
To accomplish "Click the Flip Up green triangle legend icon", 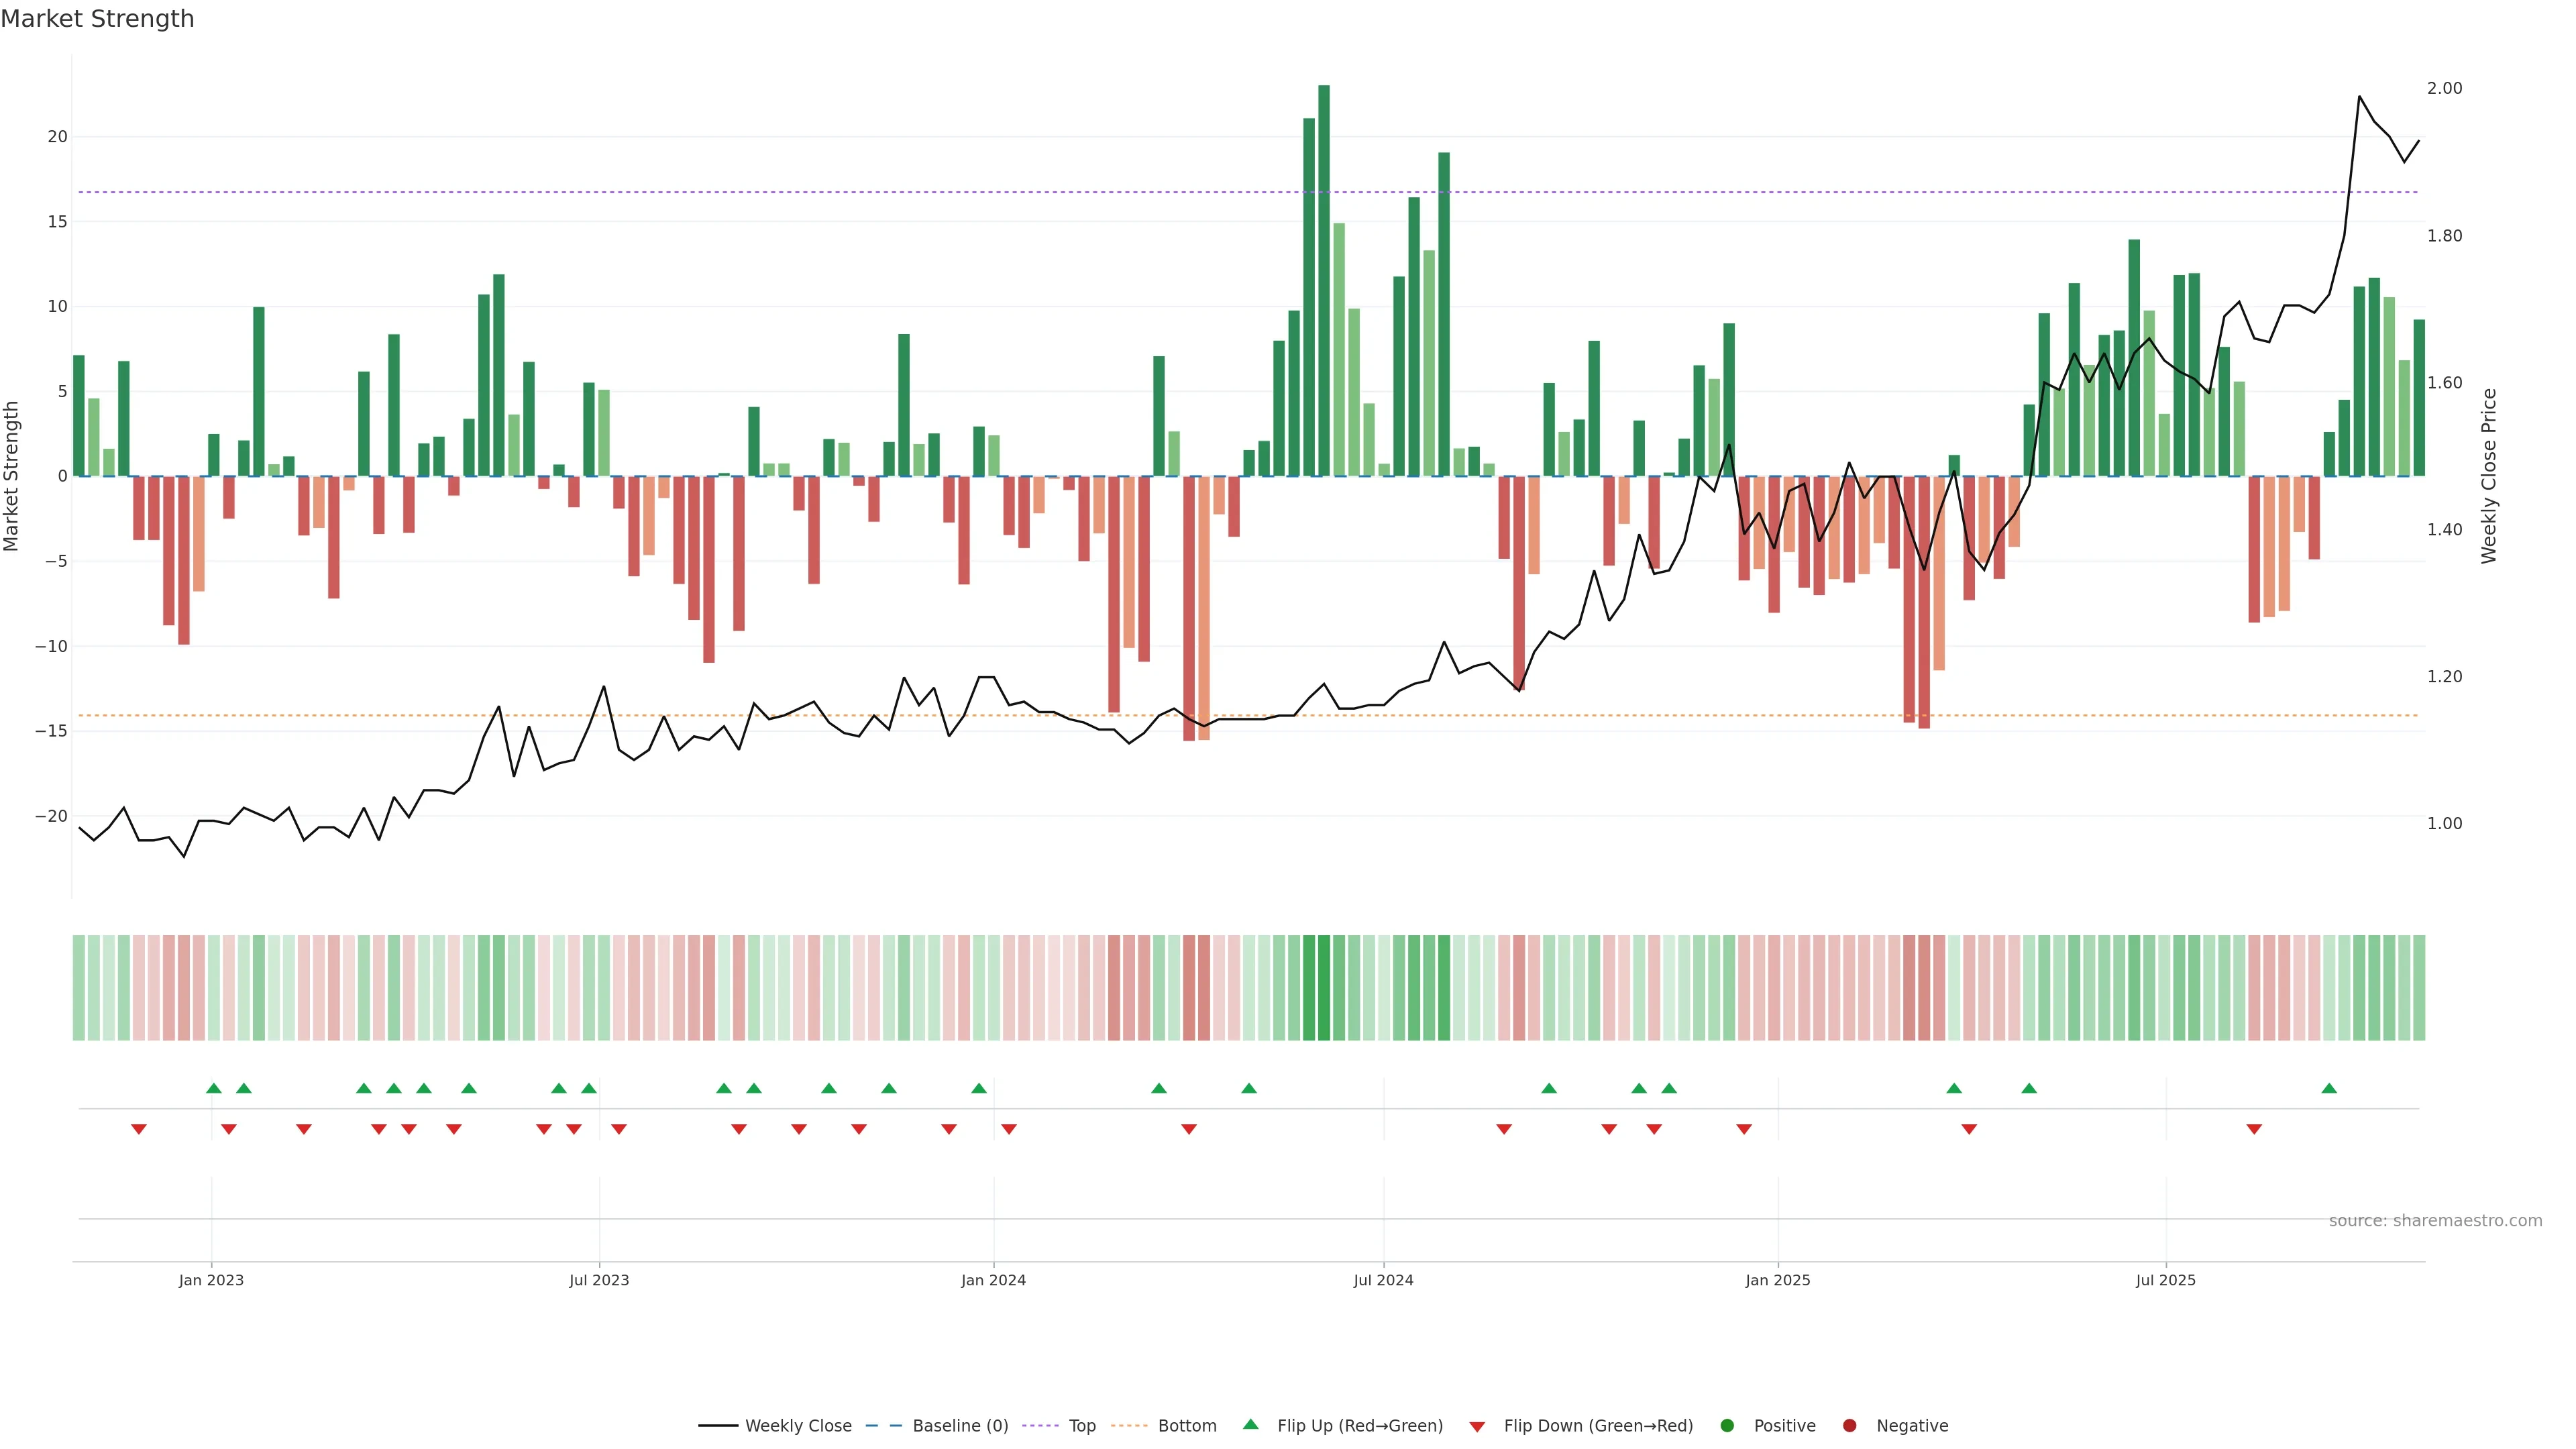I will coord(1250,1425).
